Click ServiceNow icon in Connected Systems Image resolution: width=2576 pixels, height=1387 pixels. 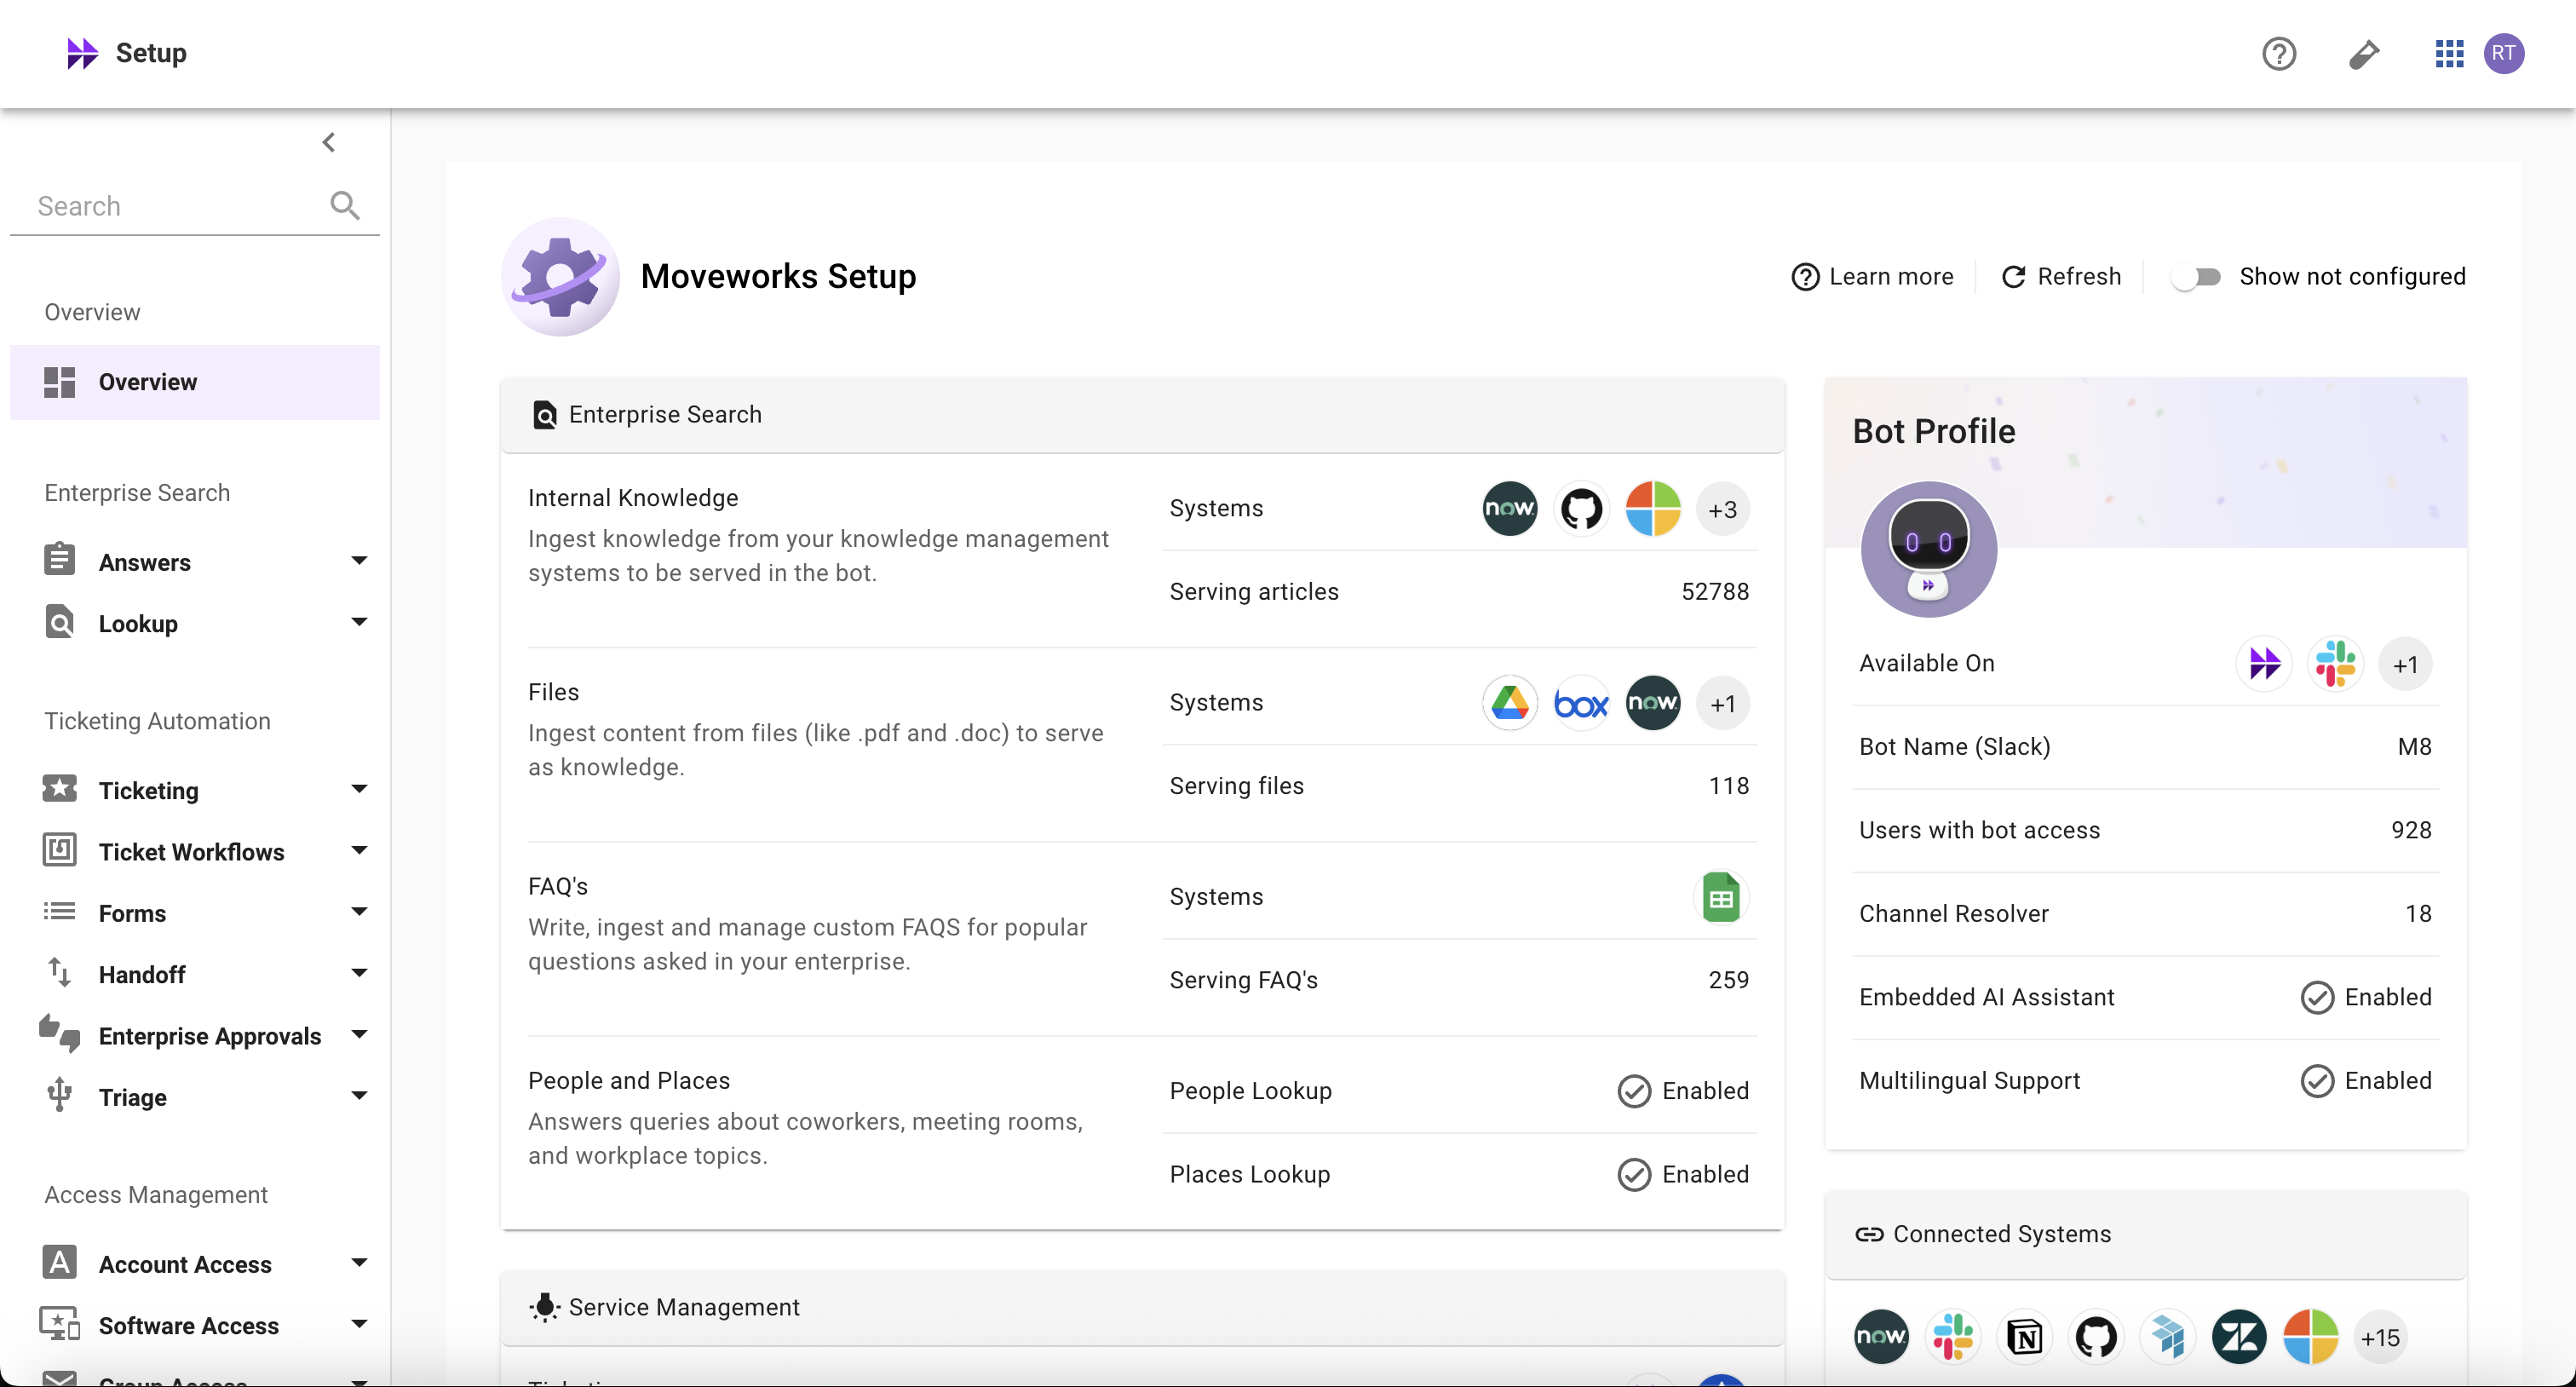1881,1336
